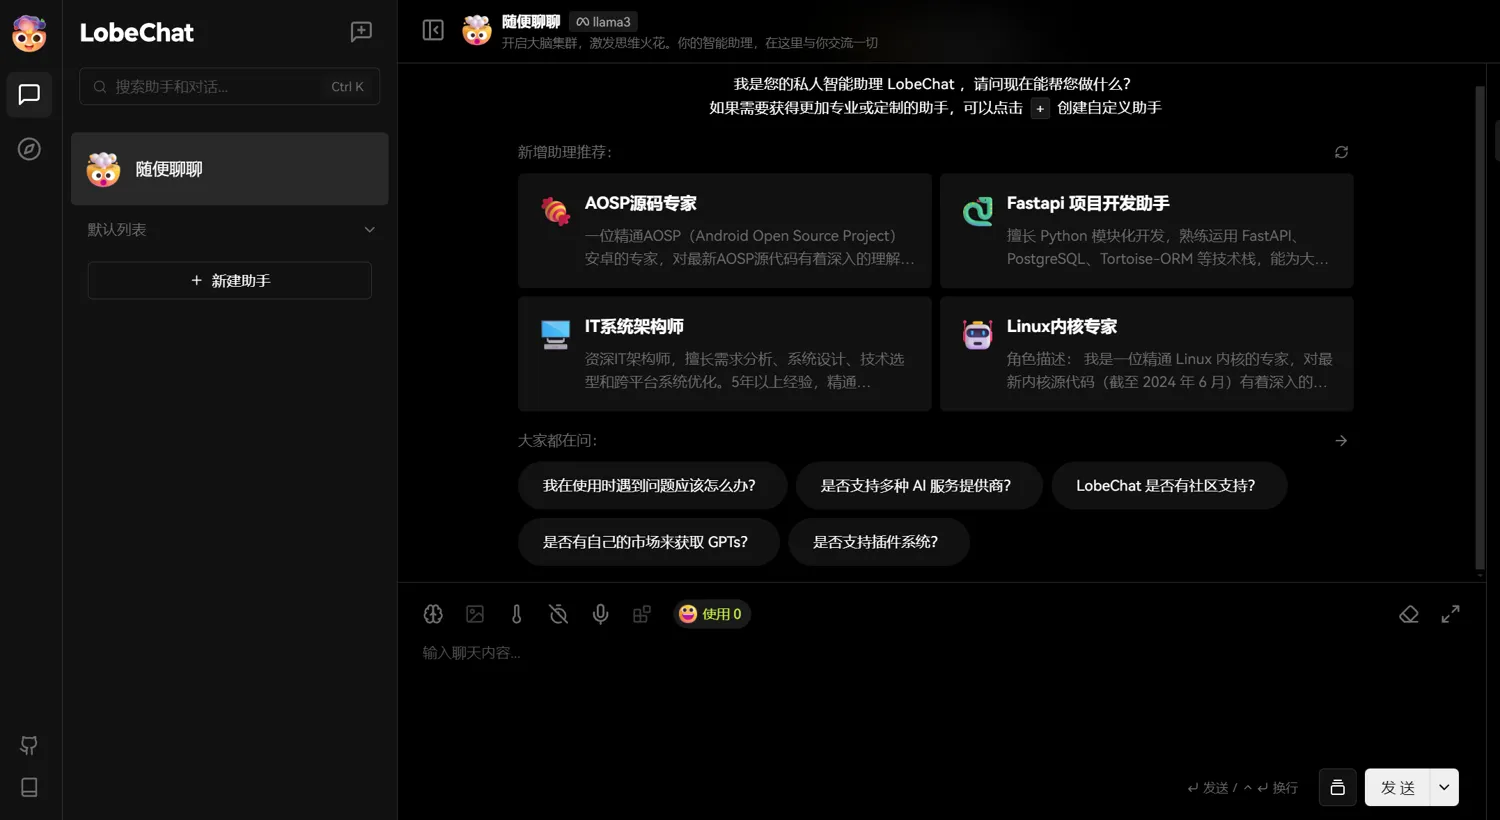Click the chat message input area
The width and height of the screenshot is (1500, 820).
pyautogui.click(x=940, y=700)
